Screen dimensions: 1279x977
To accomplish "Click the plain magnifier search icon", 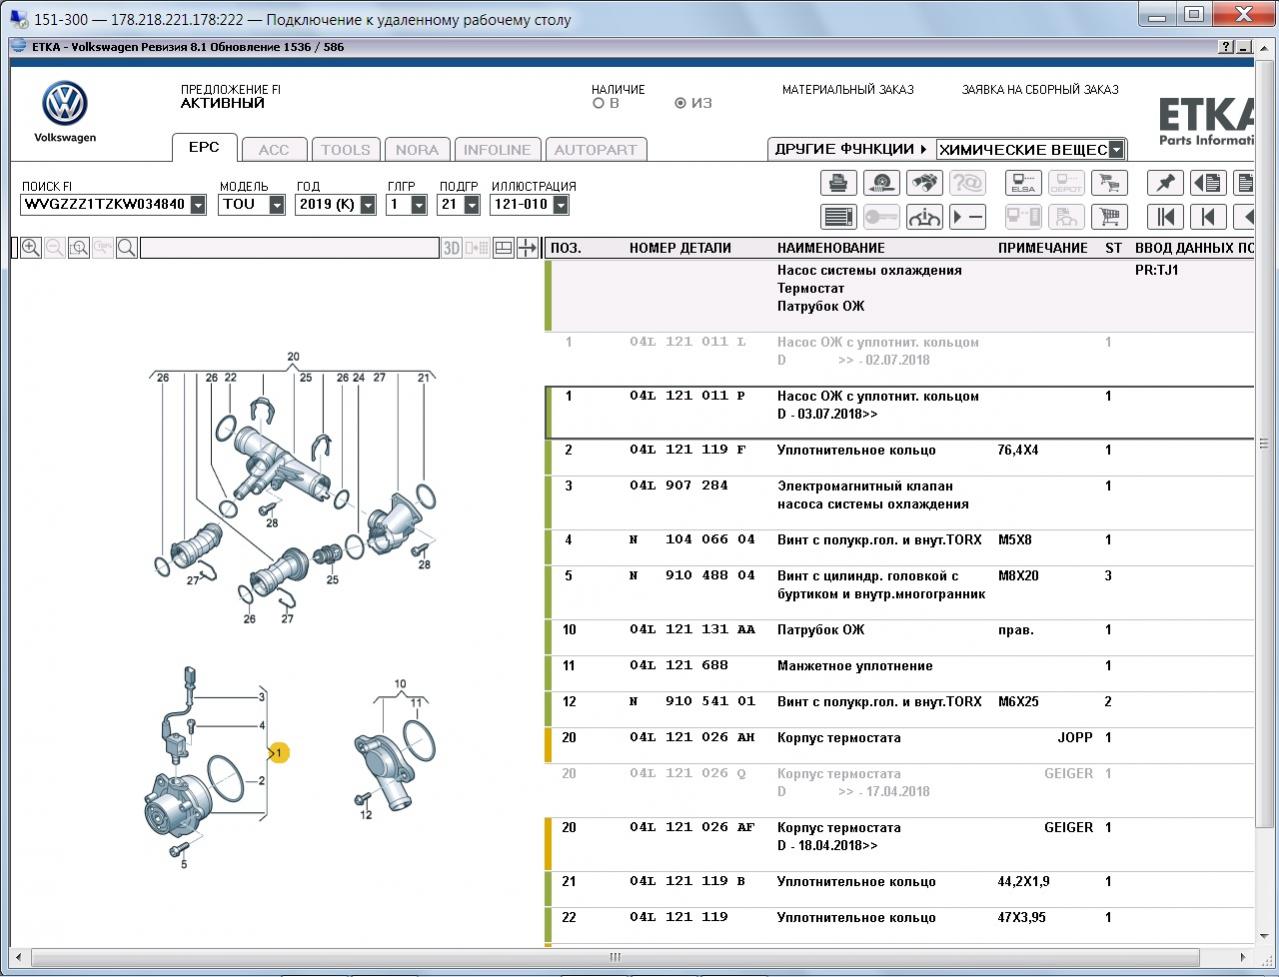I will point(127,248).
